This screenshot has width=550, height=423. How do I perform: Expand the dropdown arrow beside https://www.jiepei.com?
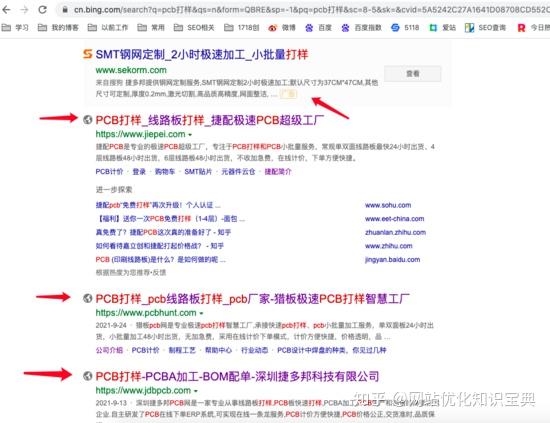190,135
